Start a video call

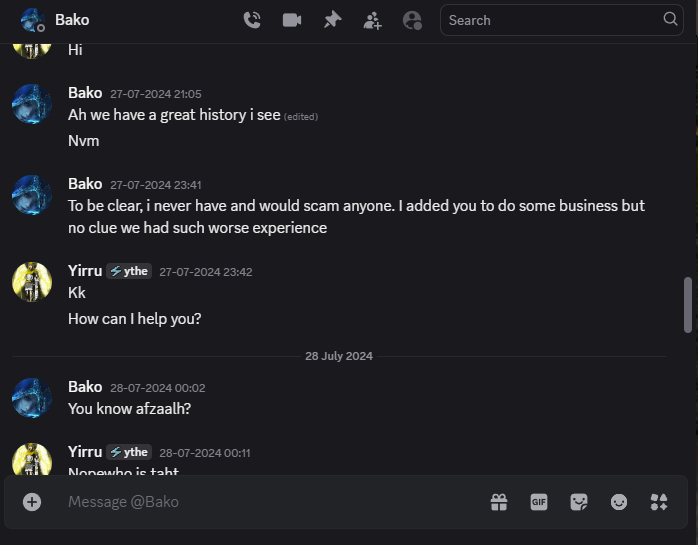click(292, 20)
